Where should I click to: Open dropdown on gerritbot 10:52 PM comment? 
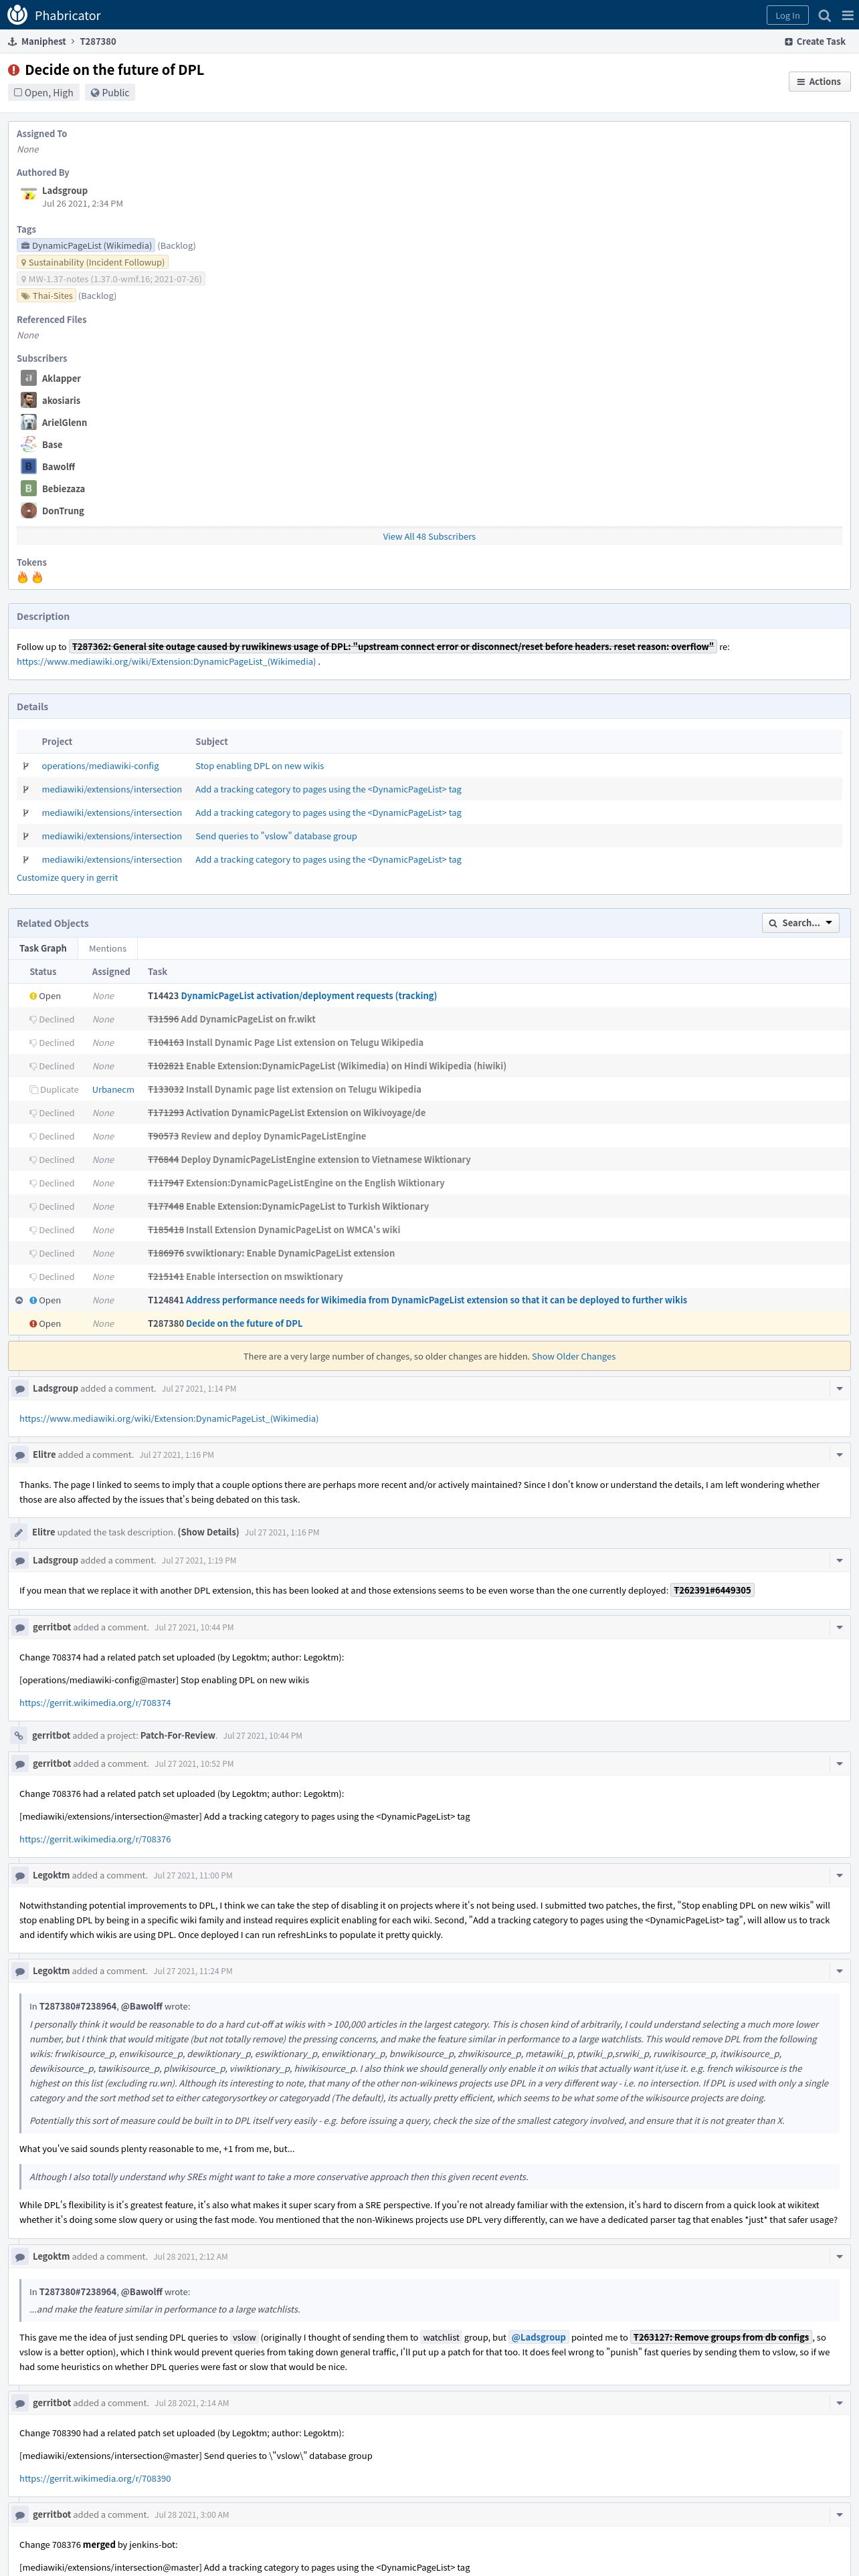click(839, 1764)
